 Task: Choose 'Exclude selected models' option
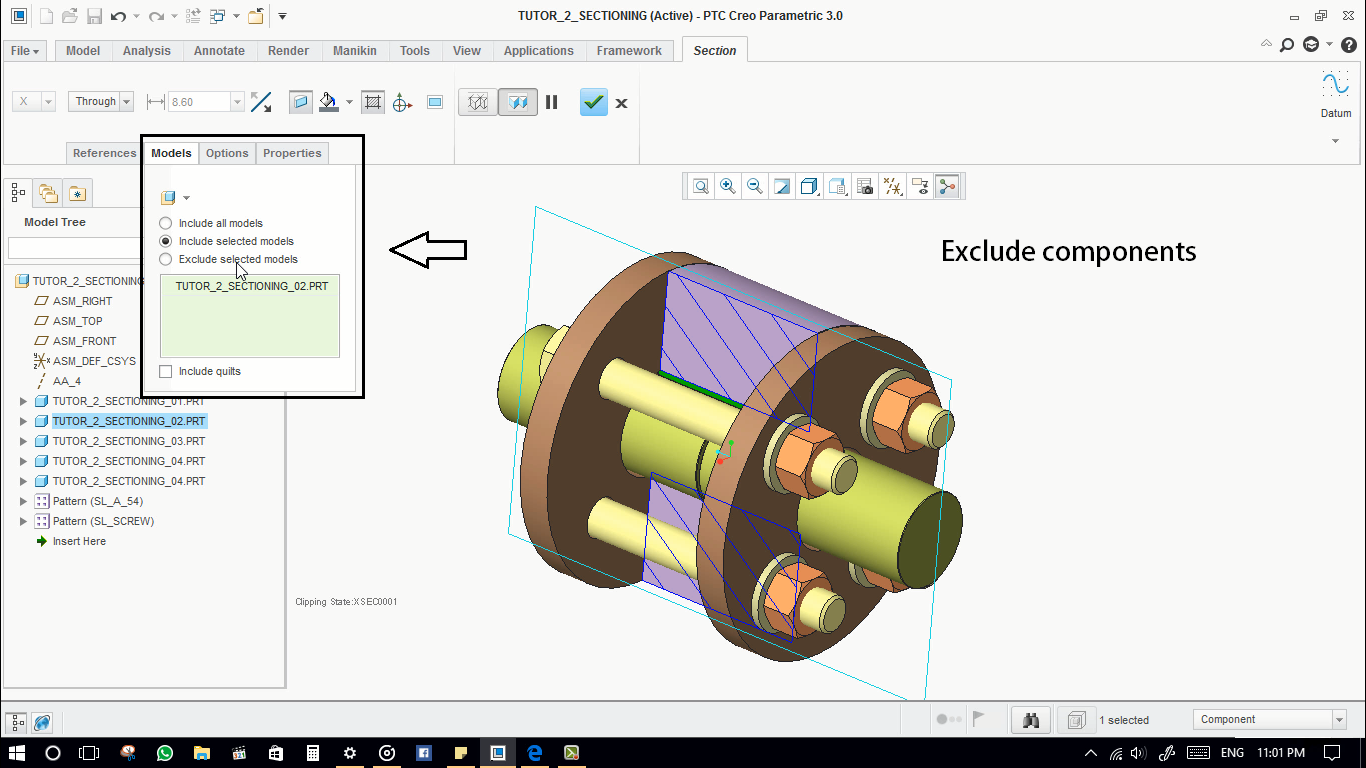(166, 259)
